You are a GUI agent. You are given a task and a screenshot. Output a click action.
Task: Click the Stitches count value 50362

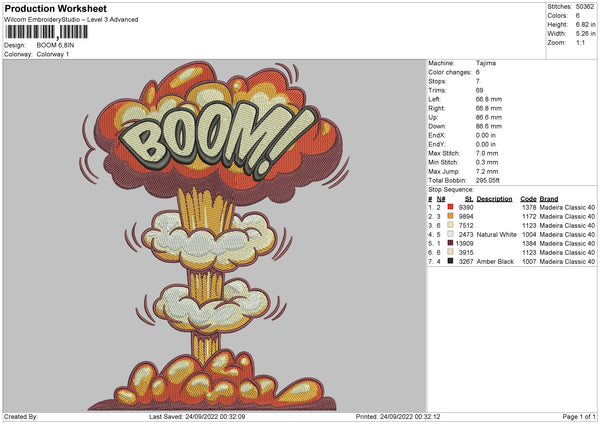pyautogui.click(x=585, y=6)
